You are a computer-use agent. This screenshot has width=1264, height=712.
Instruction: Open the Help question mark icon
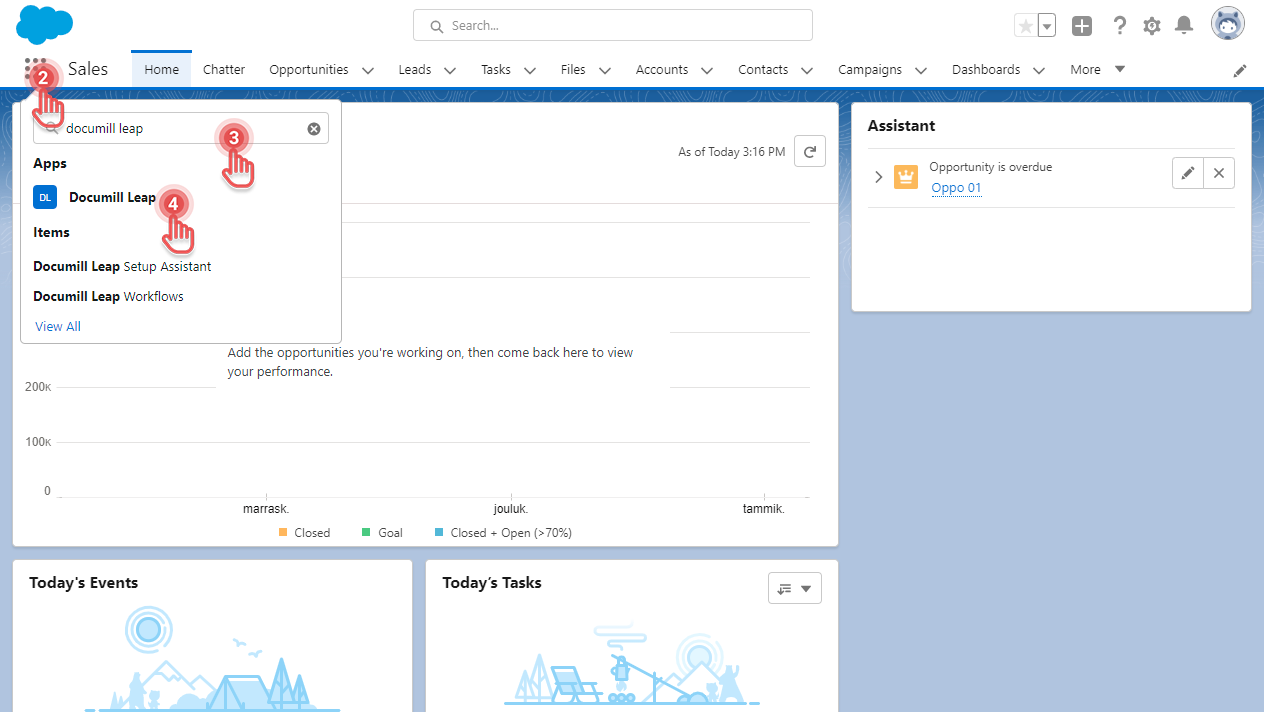pyautogui.click(x=1120, y=26)
